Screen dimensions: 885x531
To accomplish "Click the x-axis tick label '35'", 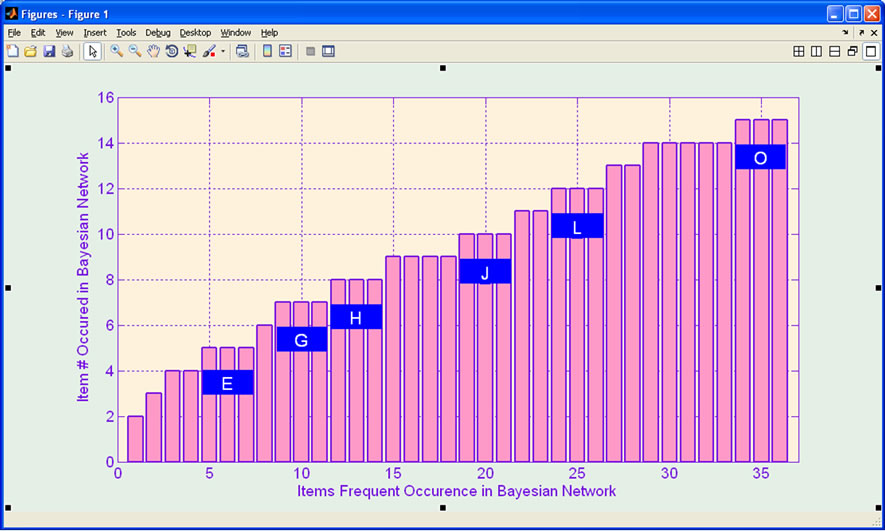I will point(761,473).
